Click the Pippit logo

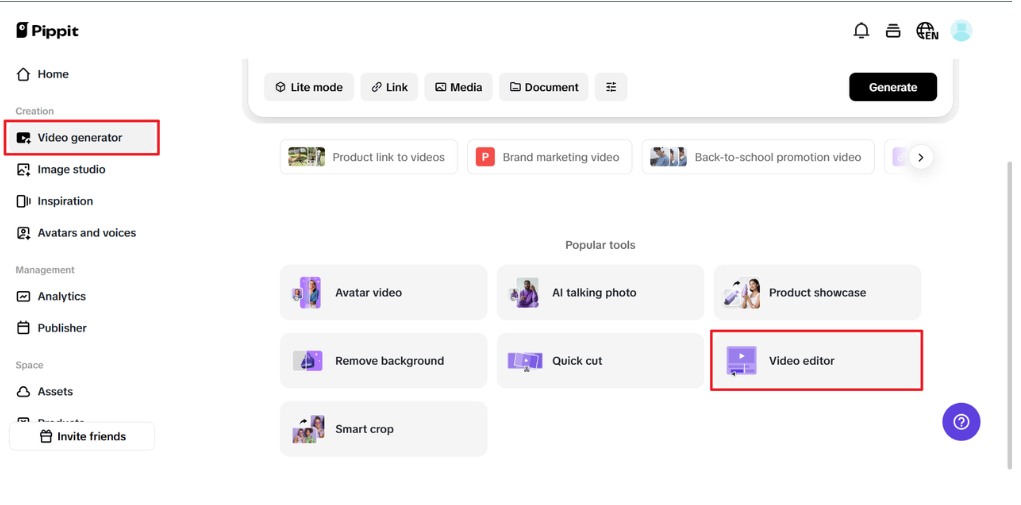point(47,31)
